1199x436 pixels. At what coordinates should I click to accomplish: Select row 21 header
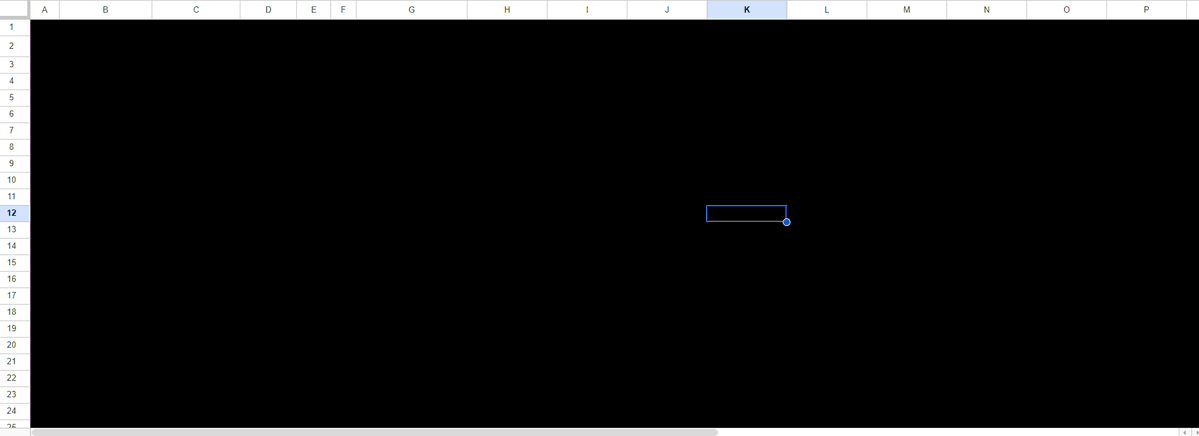[15, 362]
